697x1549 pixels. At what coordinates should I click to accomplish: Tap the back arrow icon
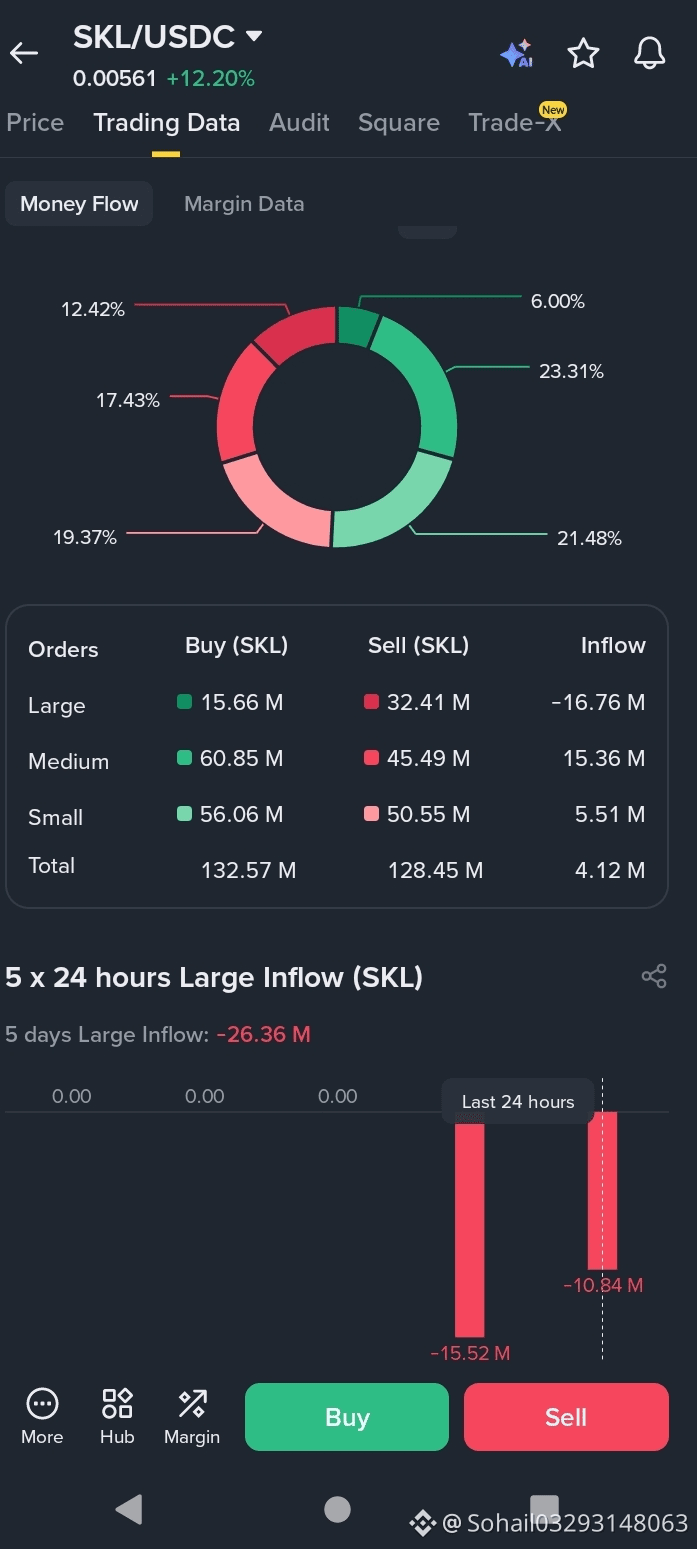[x=24, y=53]
